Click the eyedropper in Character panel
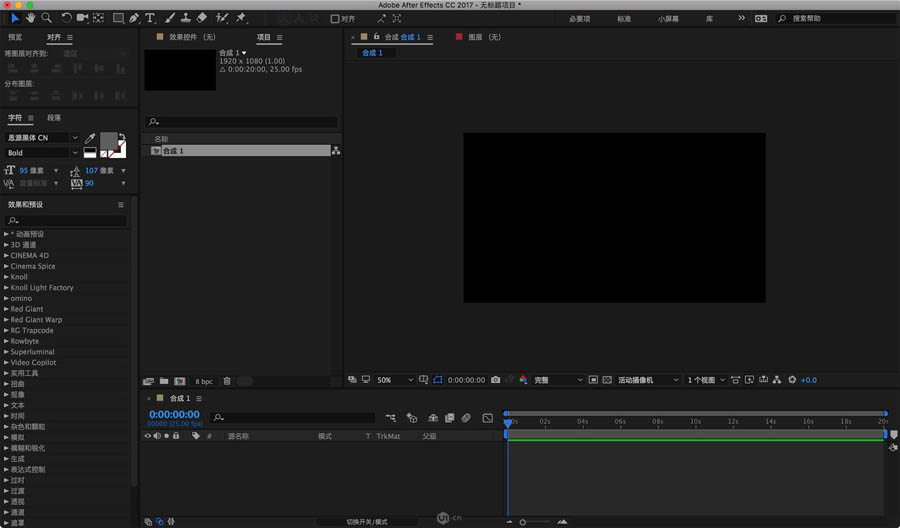900x528 pixels. (x=90, y=139)
